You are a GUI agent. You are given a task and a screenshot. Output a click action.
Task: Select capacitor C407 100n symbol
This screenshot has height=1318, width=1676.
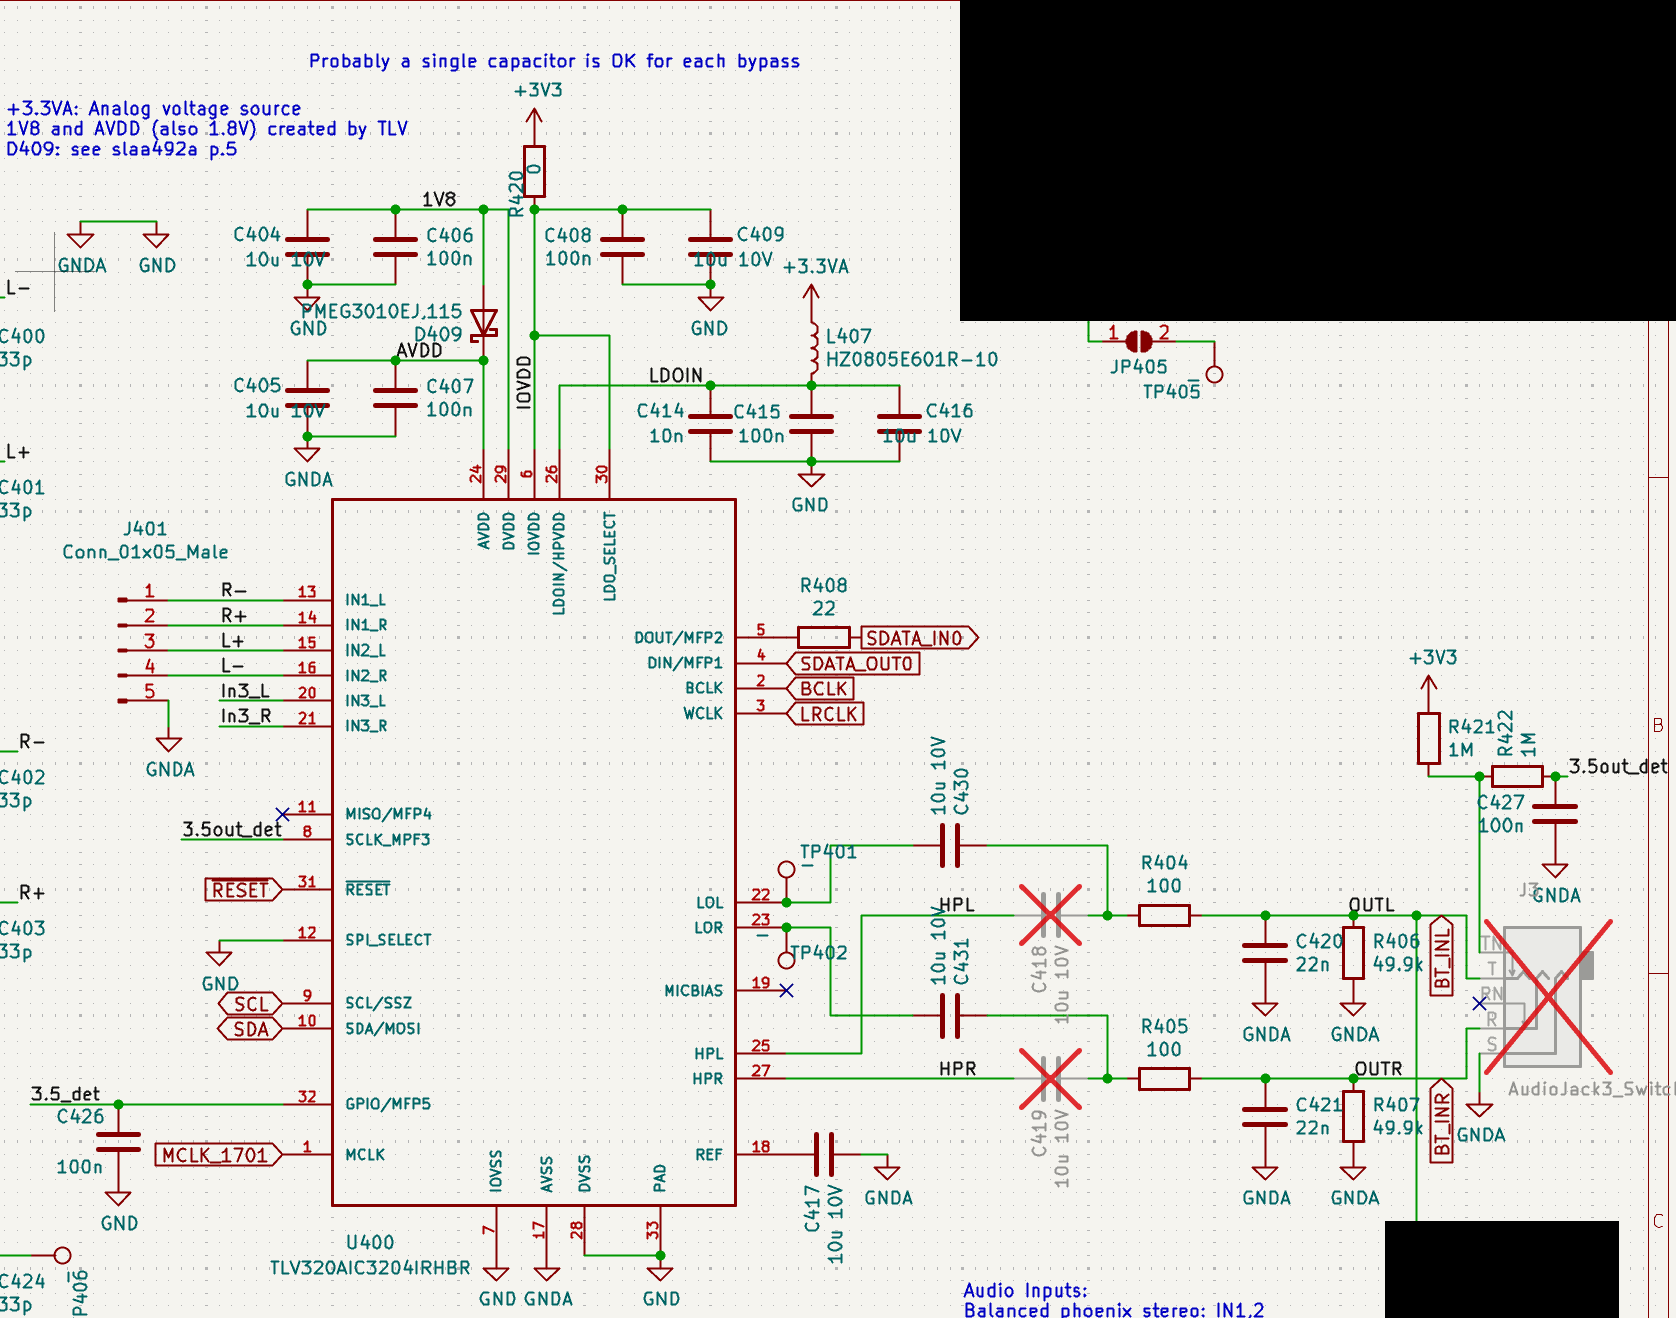395,398
